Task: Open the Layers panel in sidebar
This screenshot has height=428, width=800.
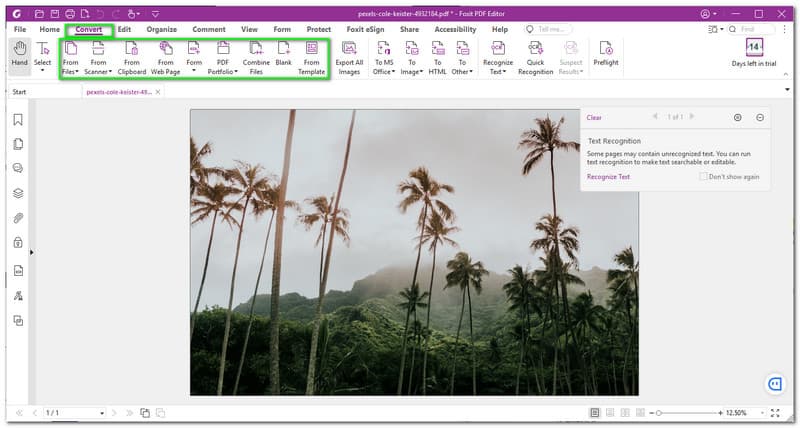Action: coord(18,193)
